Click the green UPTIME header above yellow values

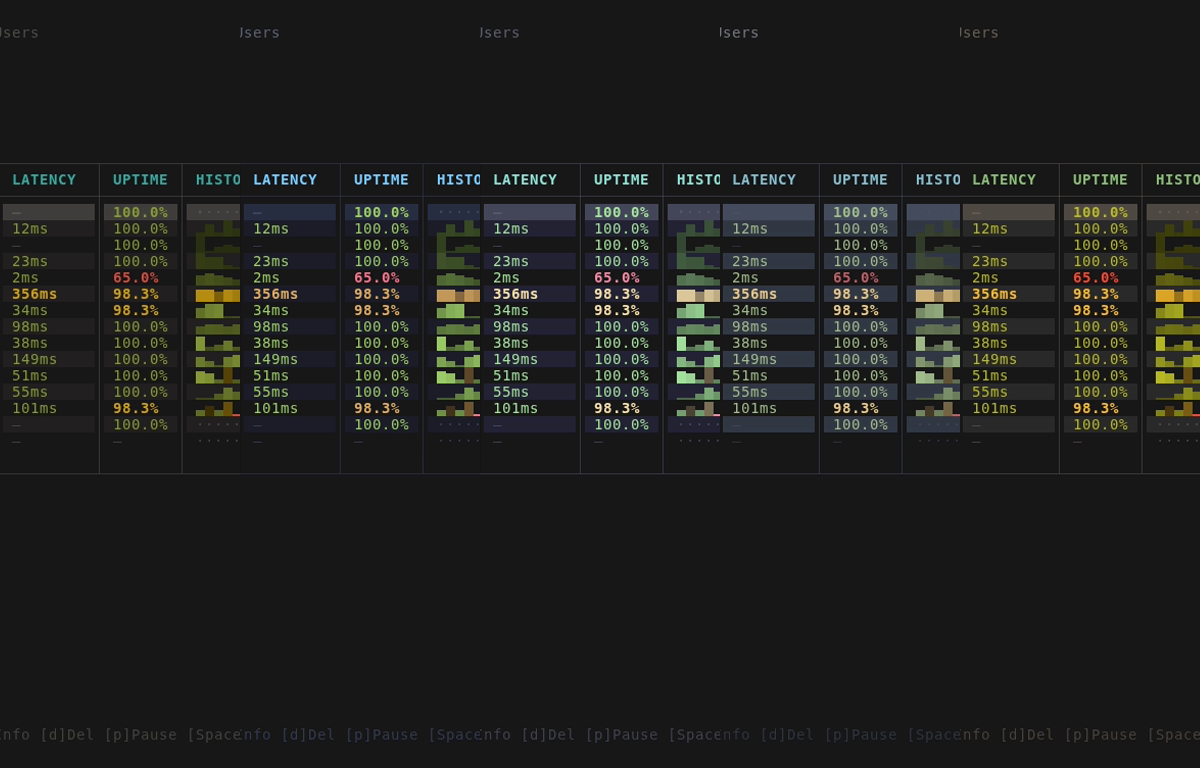(x=1100, y=180)
